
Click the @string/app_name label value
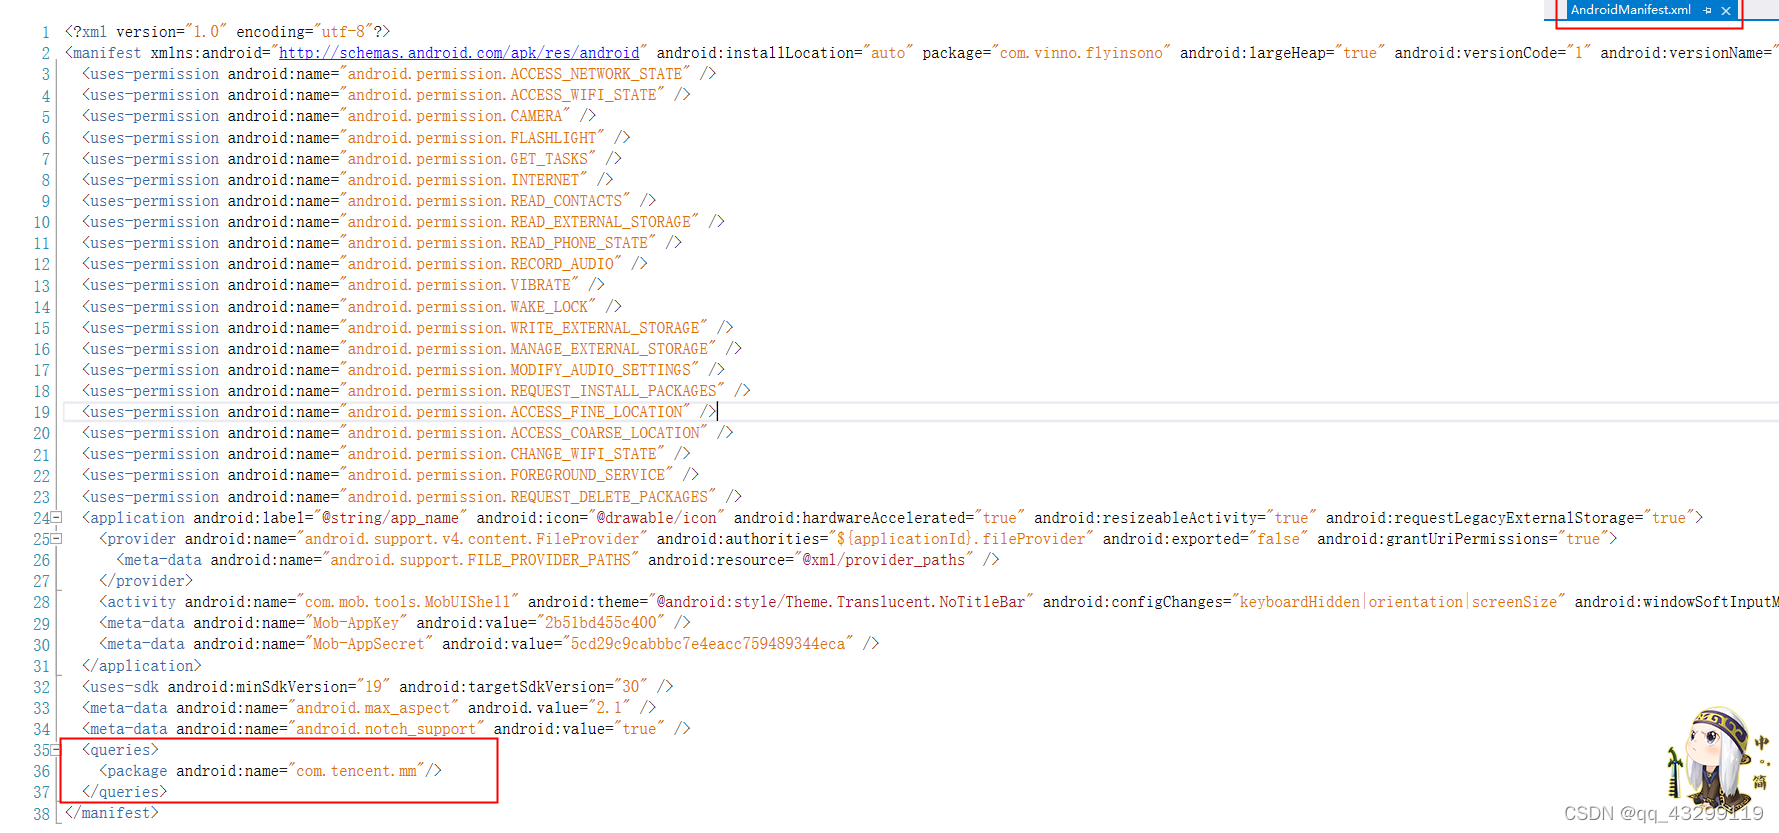point(390,517)
